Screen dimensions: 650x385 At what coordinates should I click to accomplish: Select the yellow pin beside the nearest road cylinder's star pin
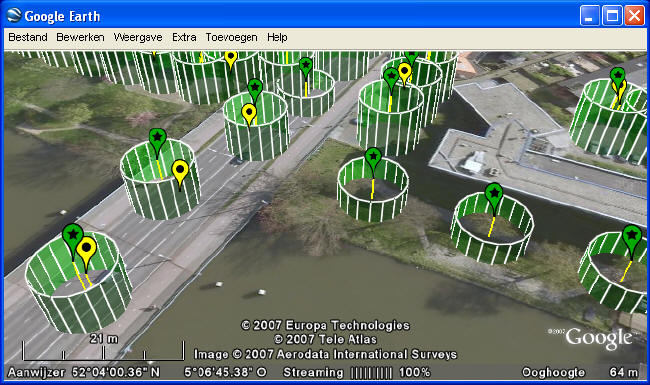tap(86, 249)
